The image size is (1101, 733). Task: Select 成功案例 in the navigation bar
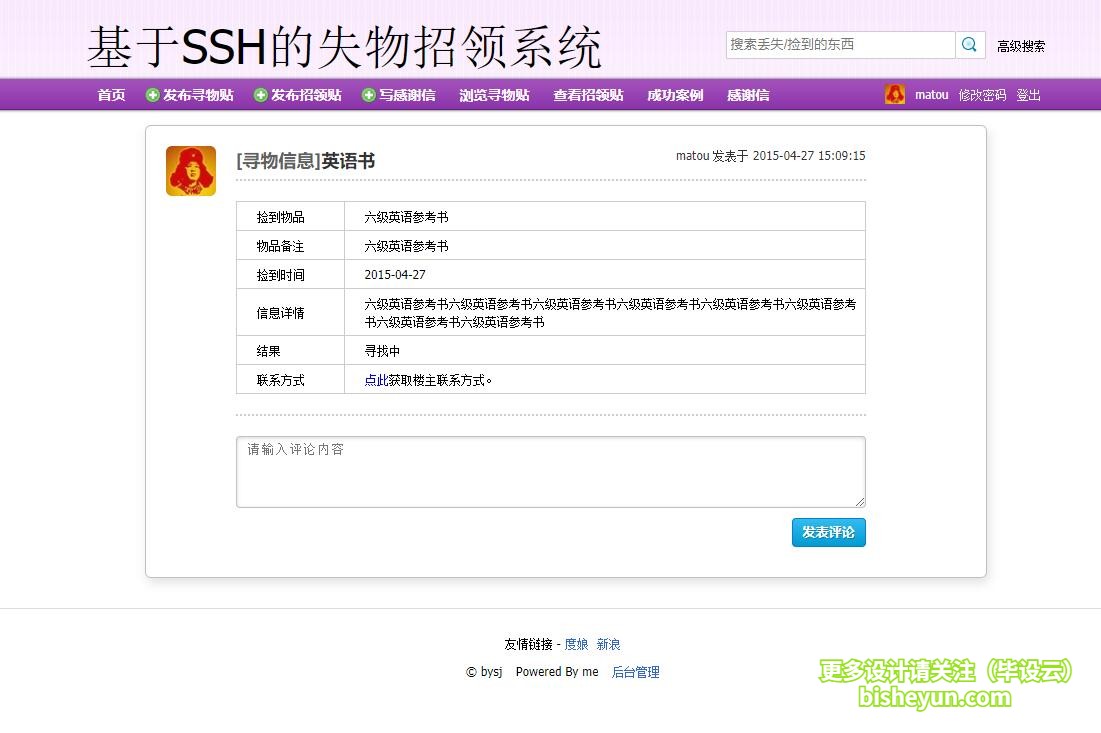pos(675,95)
